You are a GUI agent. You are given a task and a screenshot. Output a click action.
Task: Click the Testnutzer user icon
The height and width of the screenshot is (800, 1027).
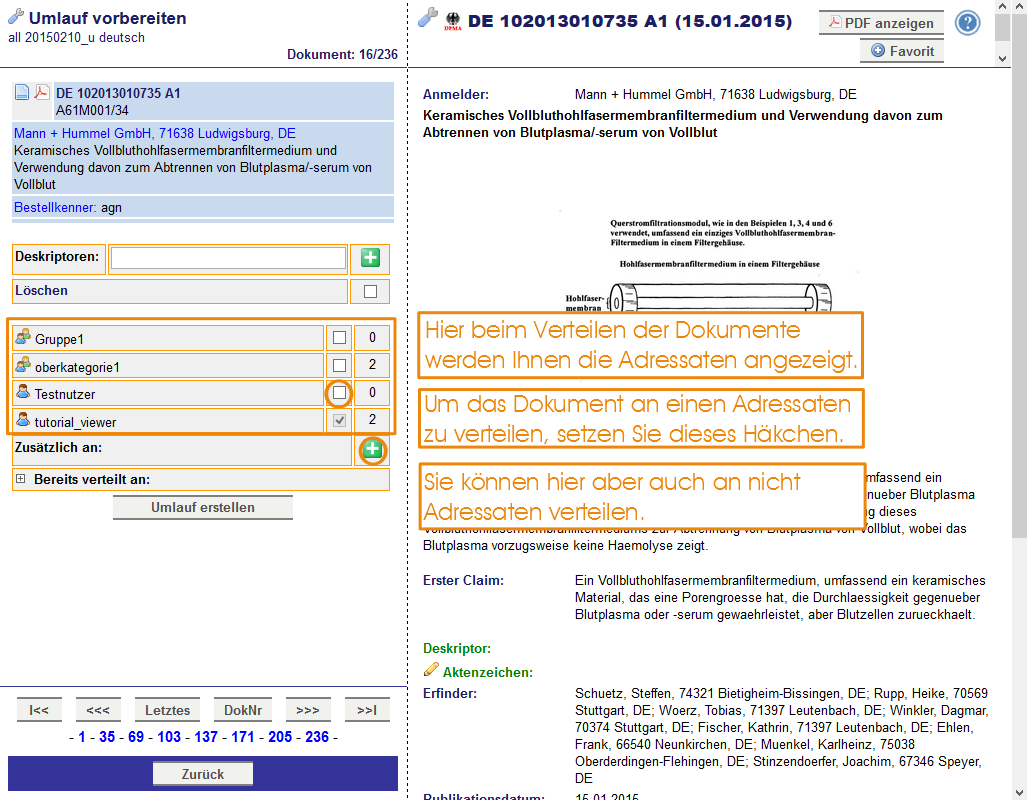click(x=23, y=392)
